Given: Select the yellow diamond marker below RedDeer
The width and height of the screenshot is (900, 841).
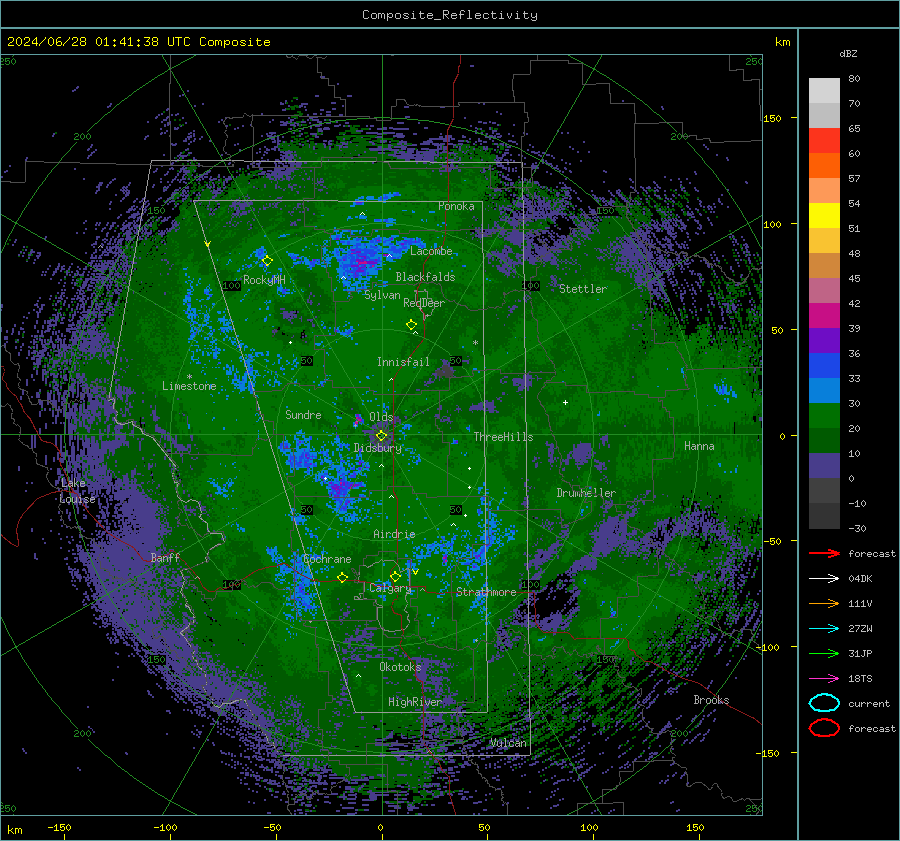Looking at the screenshot, I should tap(412, 325).
